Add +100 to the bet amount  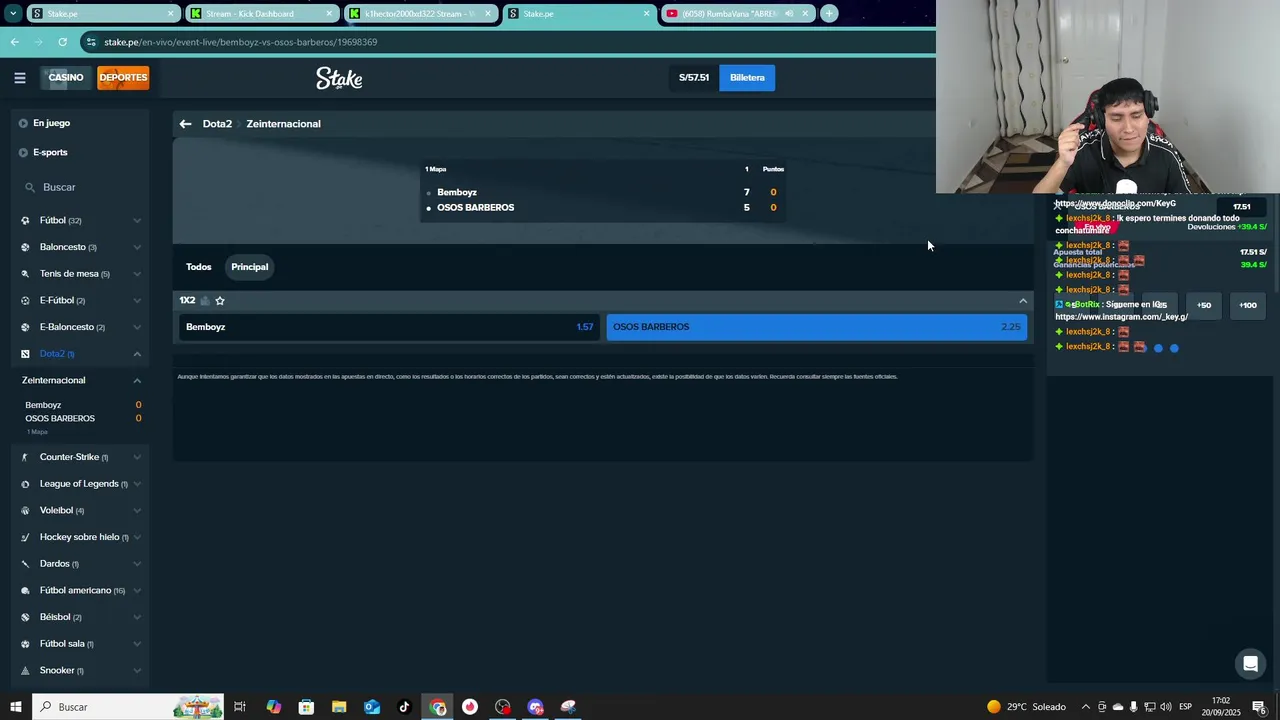click(1248, 305)
